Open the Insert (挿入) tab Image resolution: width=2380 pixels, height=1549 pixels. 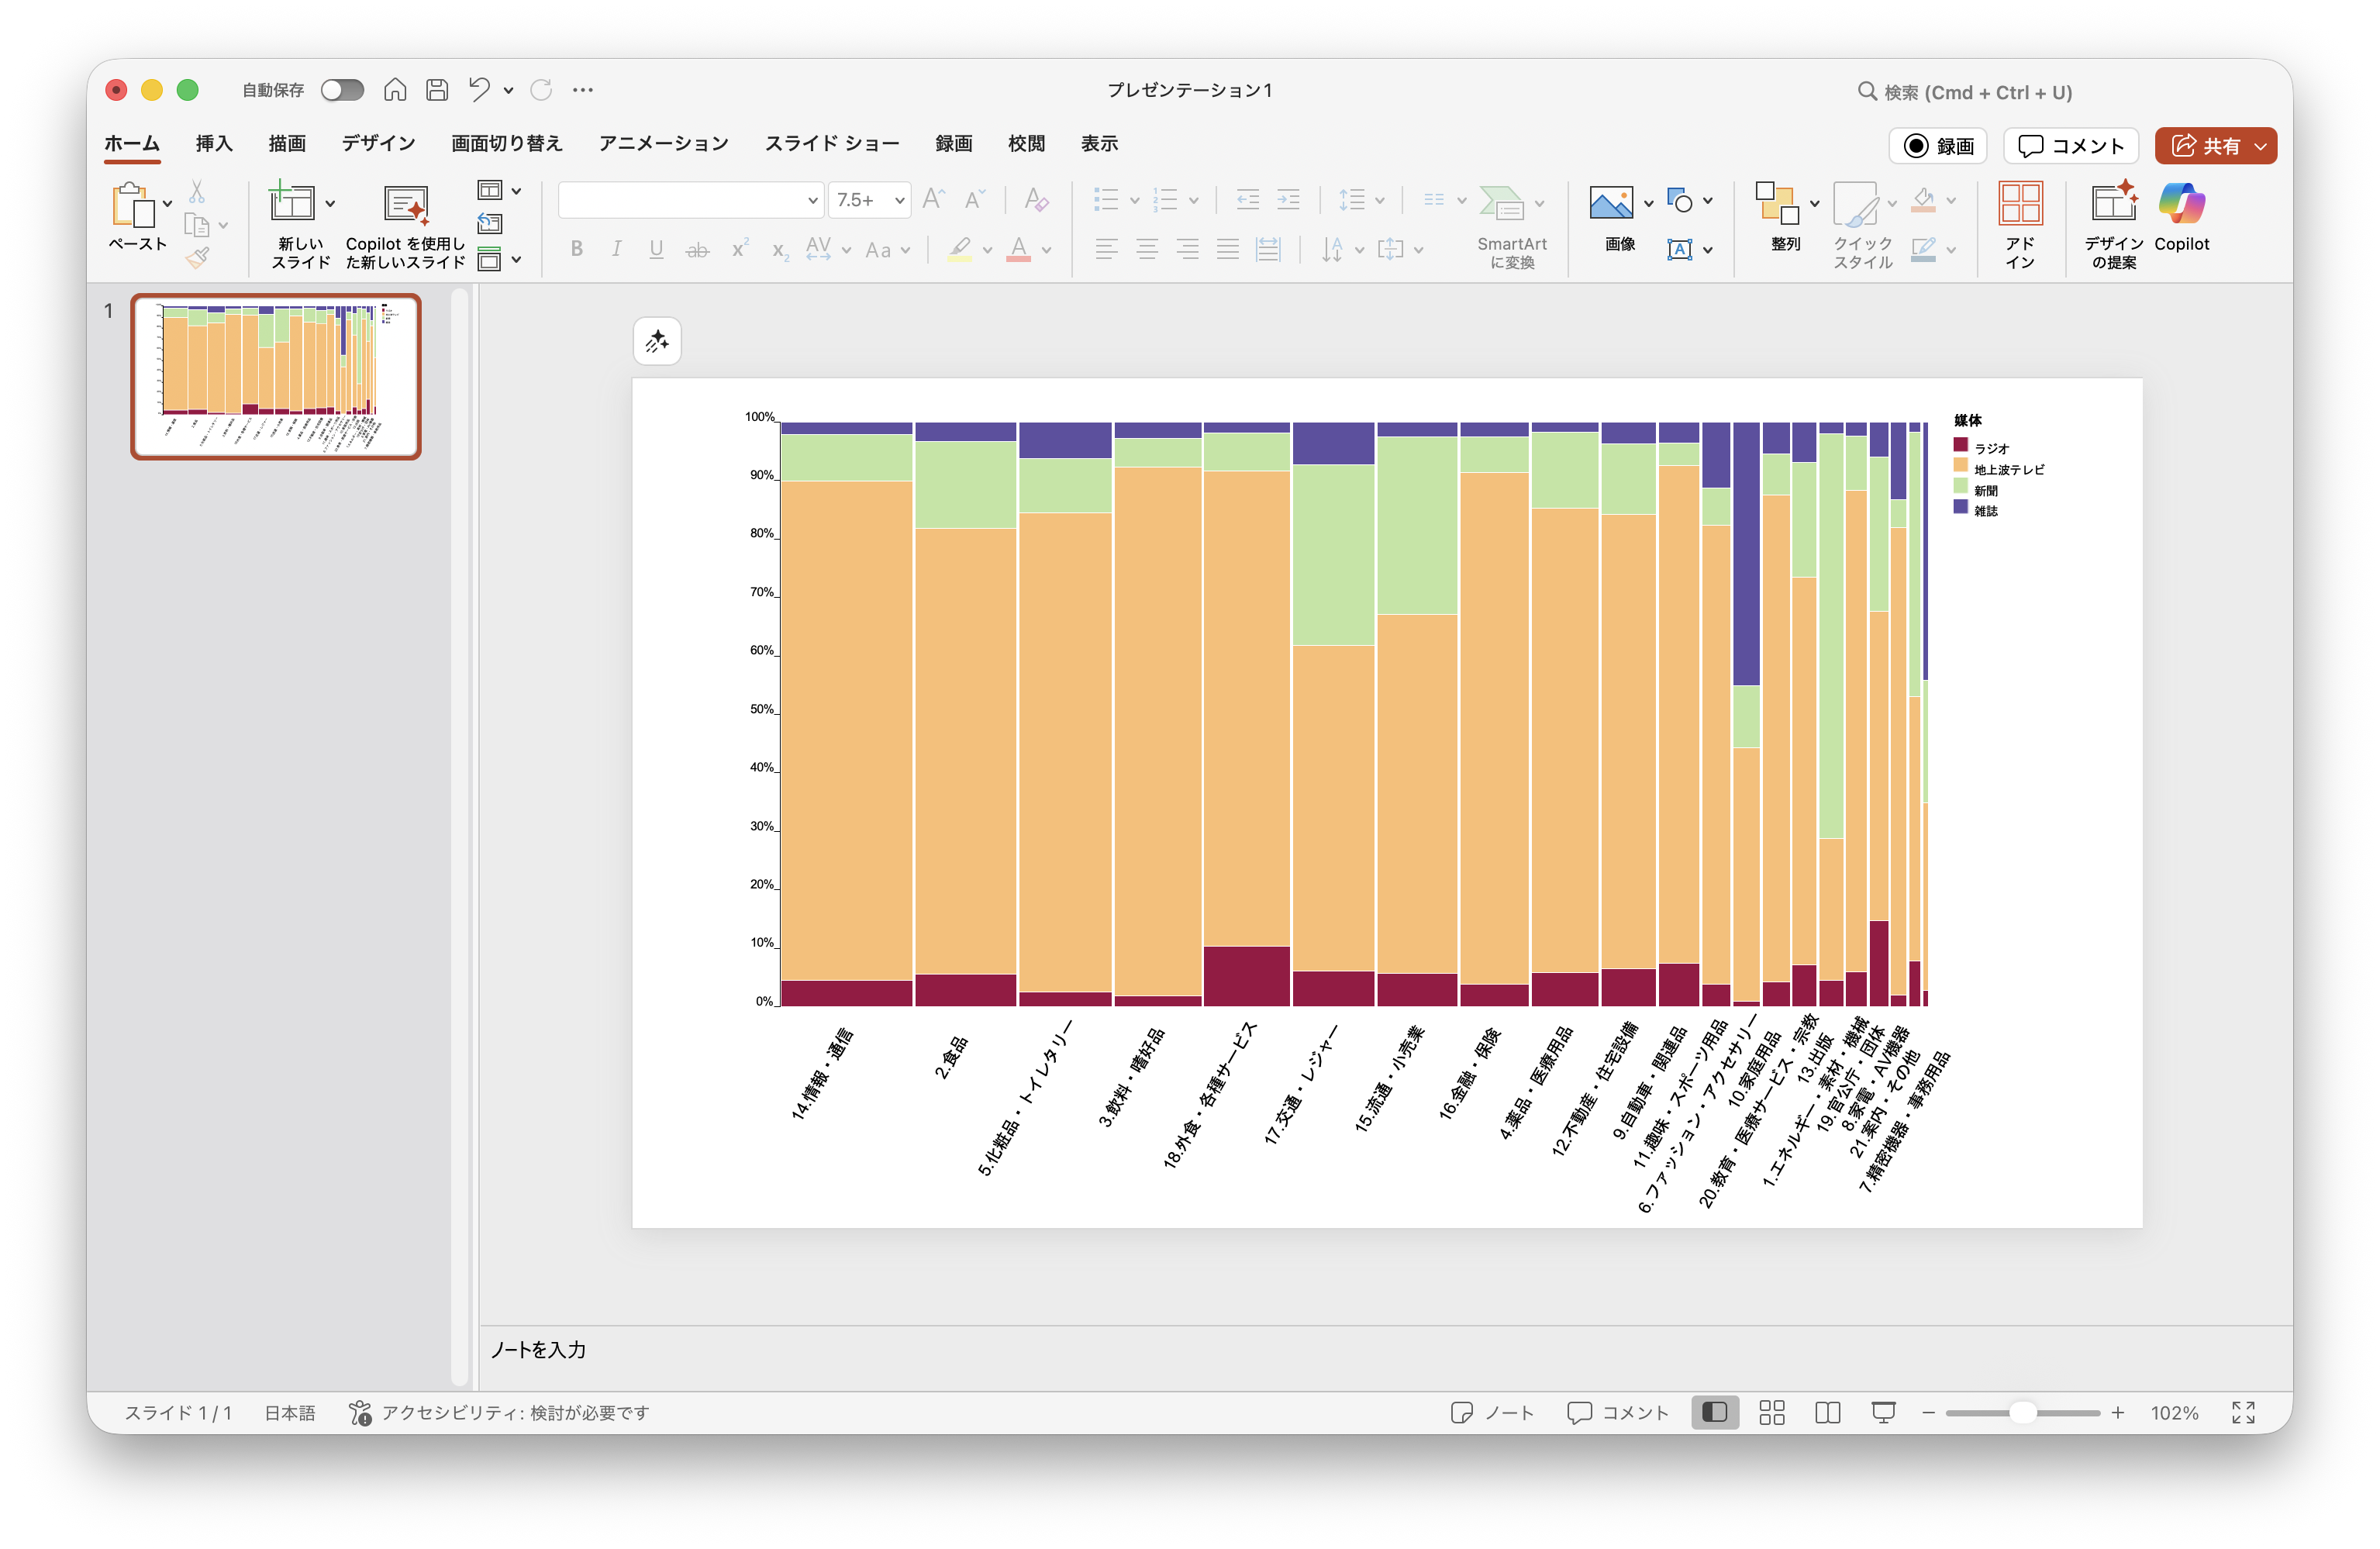tap(214, 143)
